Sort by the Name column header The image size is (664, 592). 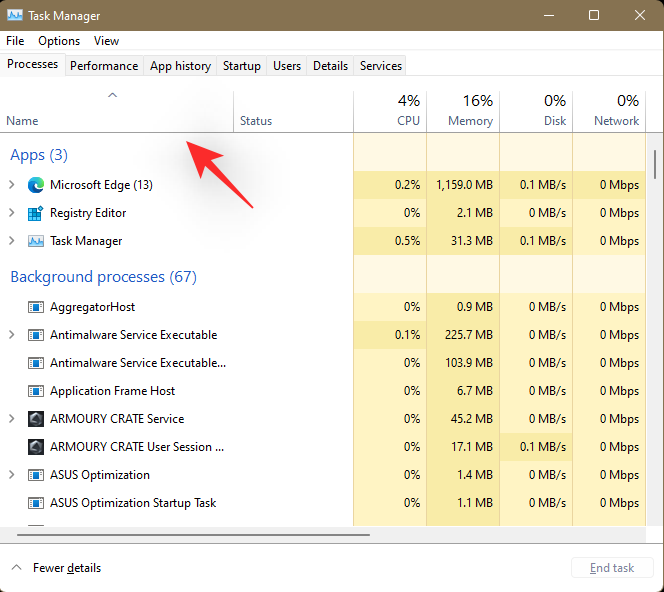click(116, 112)
